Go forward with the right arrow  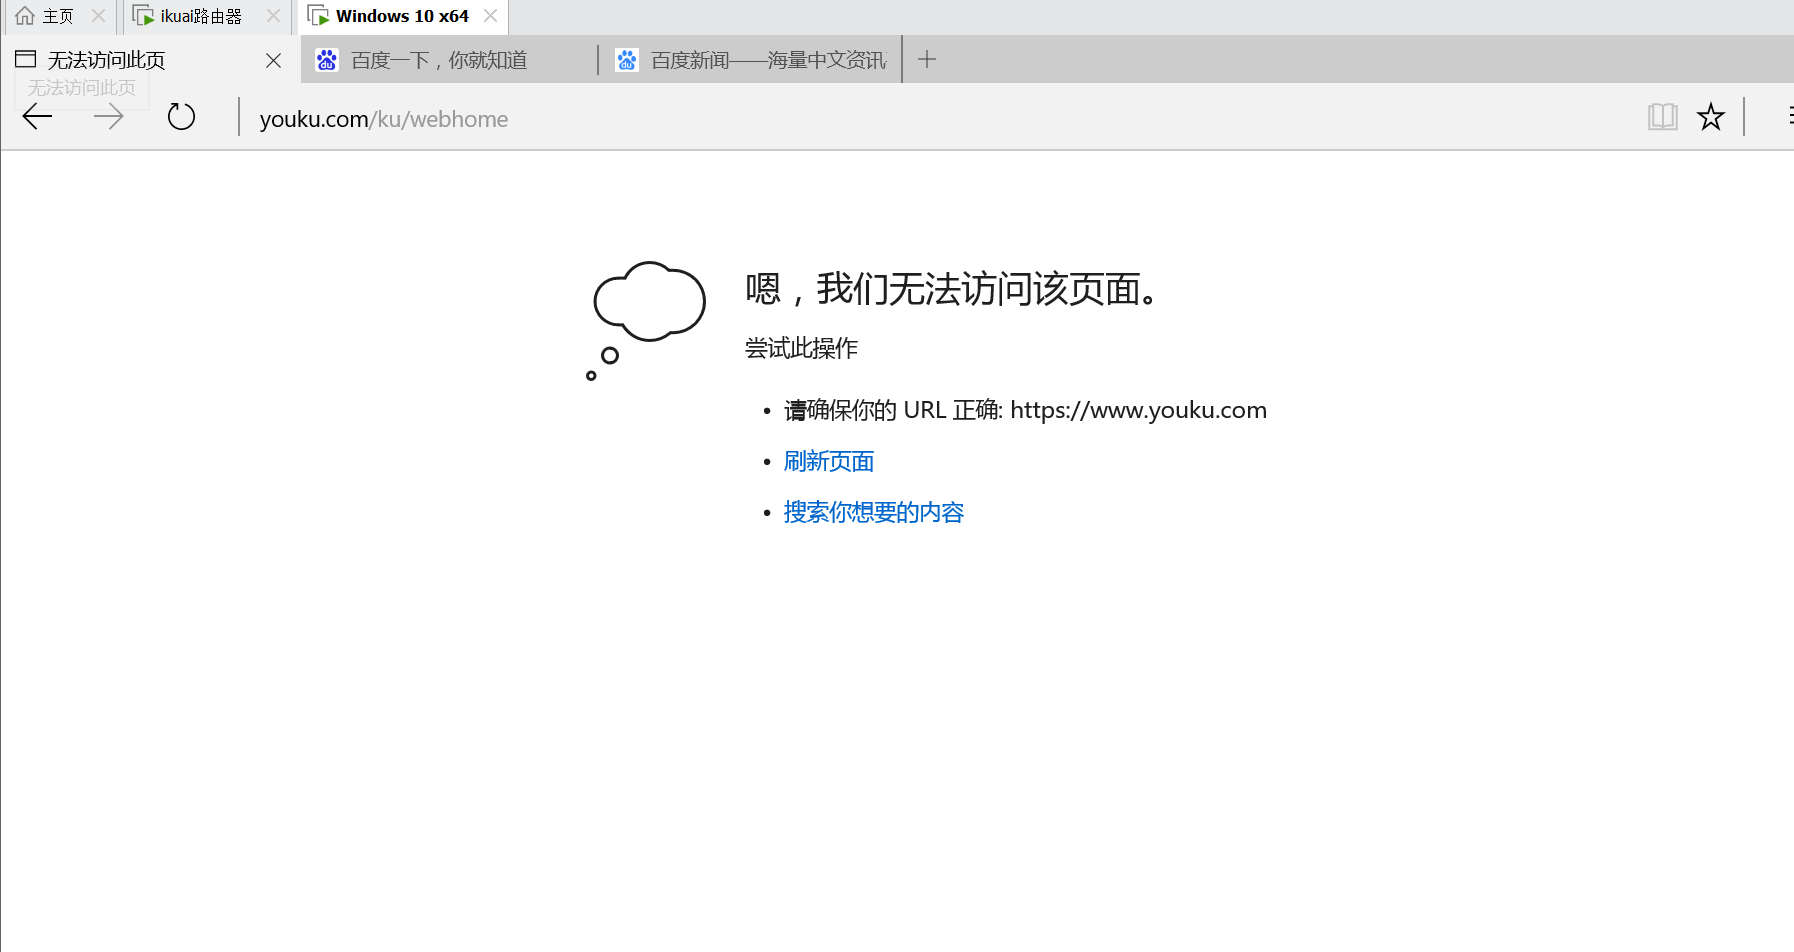point(108,117)
